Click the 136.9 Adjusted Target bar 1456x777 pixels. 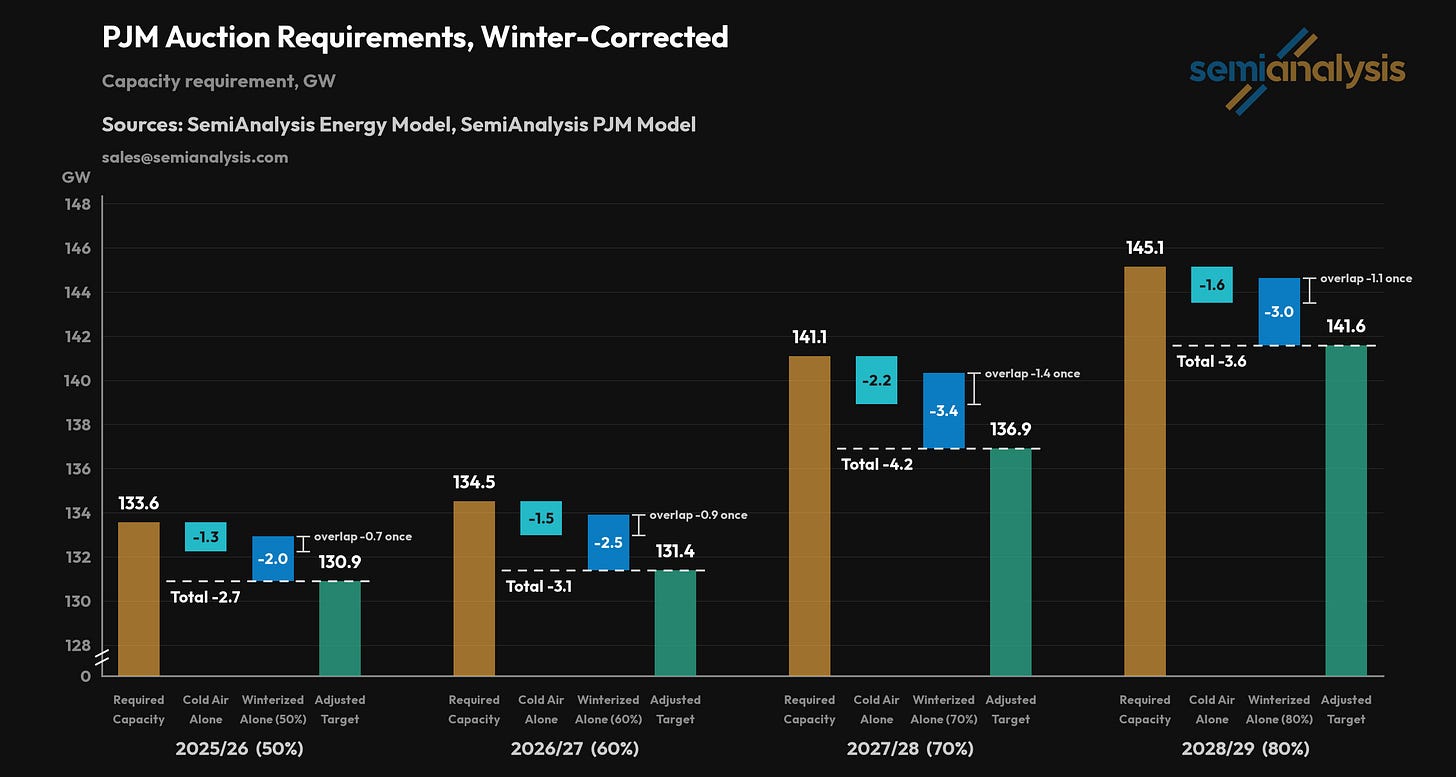1011,562
